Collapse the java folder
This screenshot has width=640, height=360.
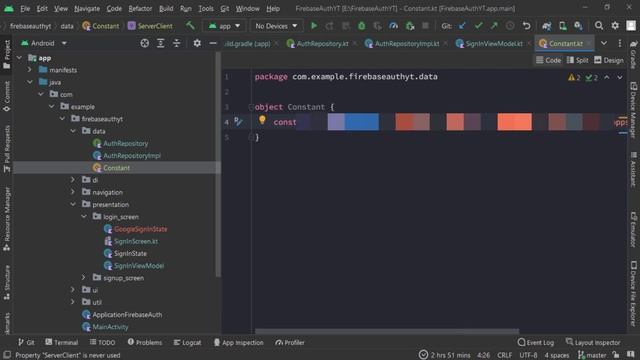pyautogui.click(x=30, y=82)
